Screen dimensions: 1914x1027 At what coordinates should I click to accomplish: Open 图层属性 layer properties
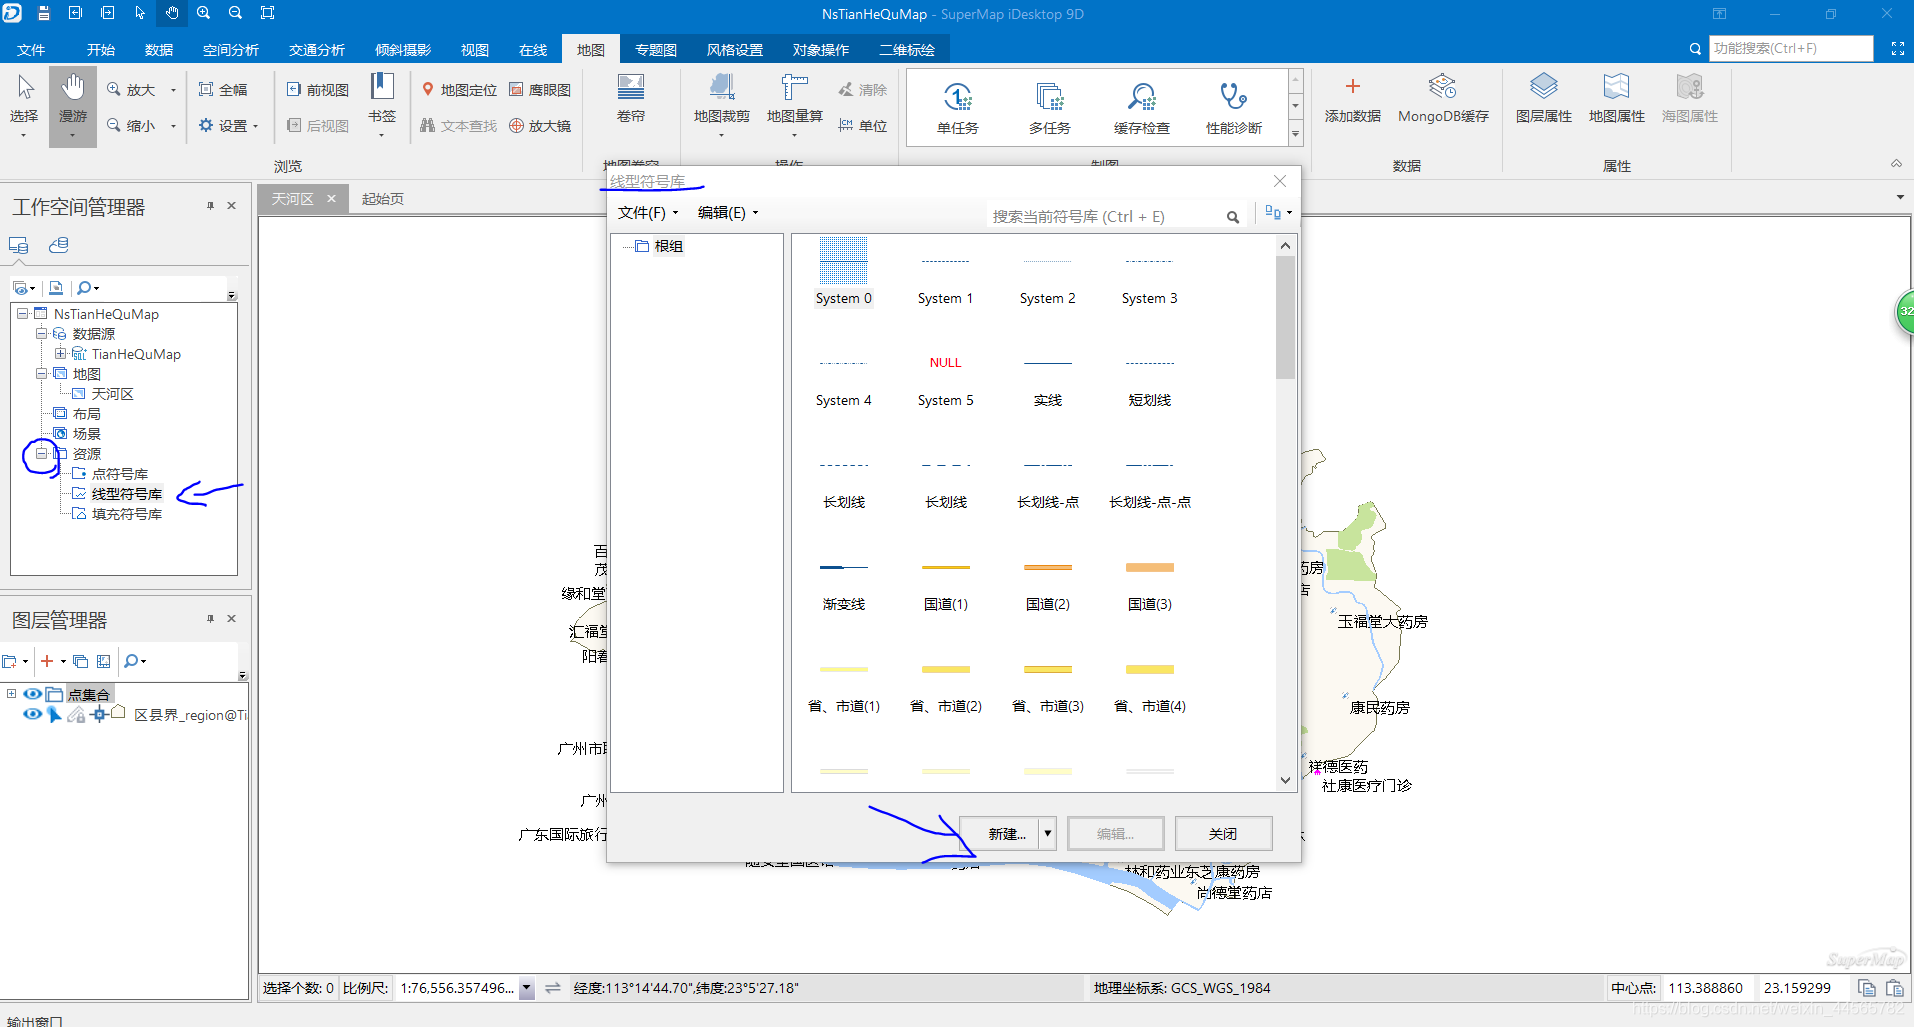(1544, 98)
